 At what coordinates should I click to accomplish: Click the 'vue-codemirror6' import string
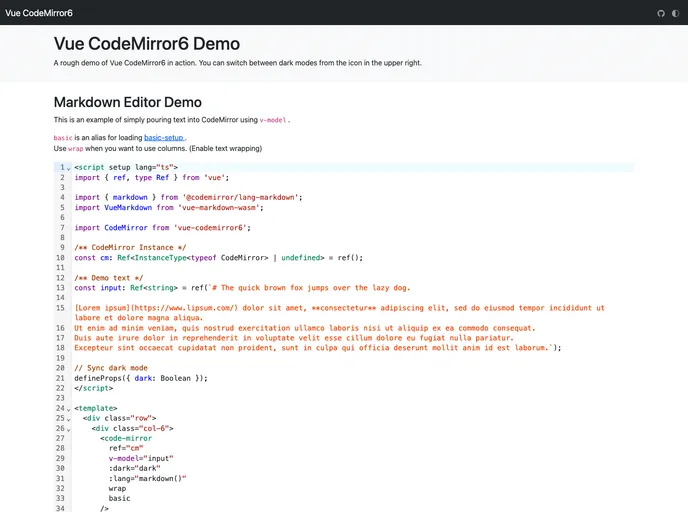(211, 228)
